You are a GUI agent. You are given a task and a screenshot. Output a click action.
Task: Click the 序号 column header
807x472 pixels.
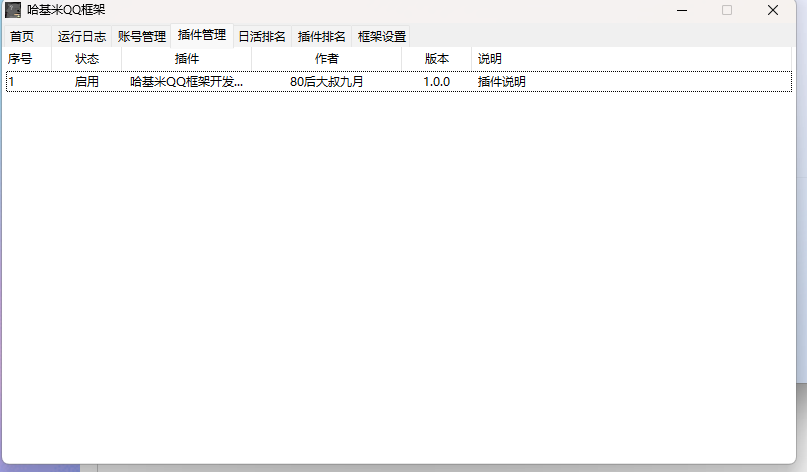pyautogui.click(x=21, y=59)
